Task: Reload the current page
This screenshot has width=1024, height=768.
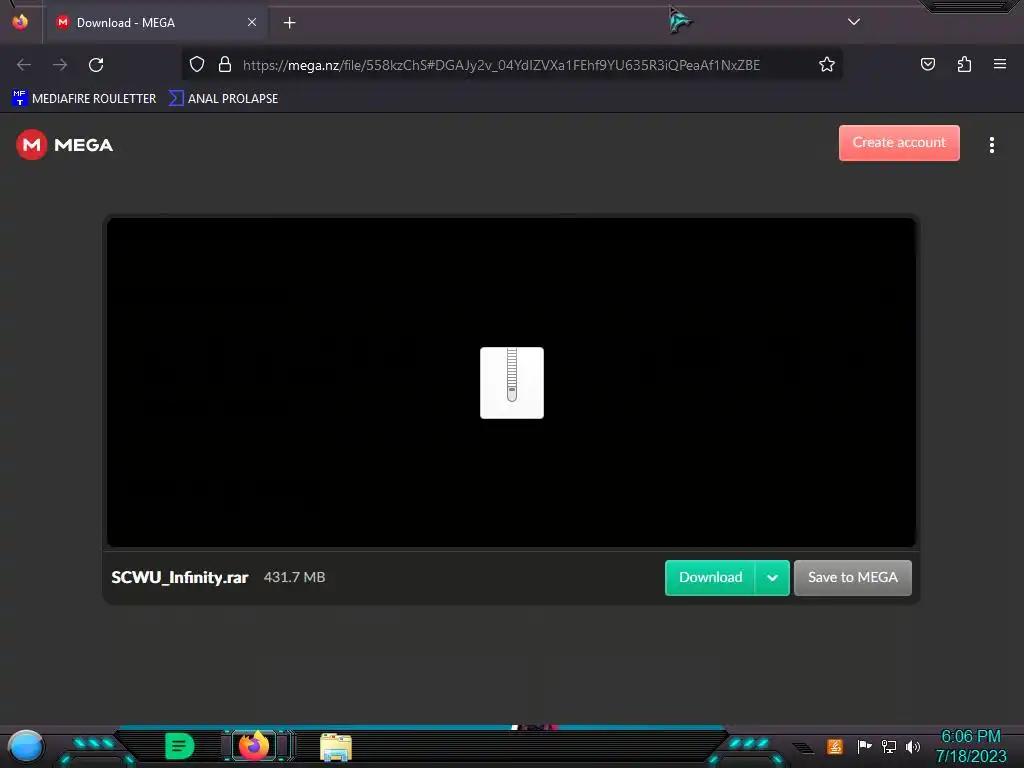Action: (x=96, y=65)
